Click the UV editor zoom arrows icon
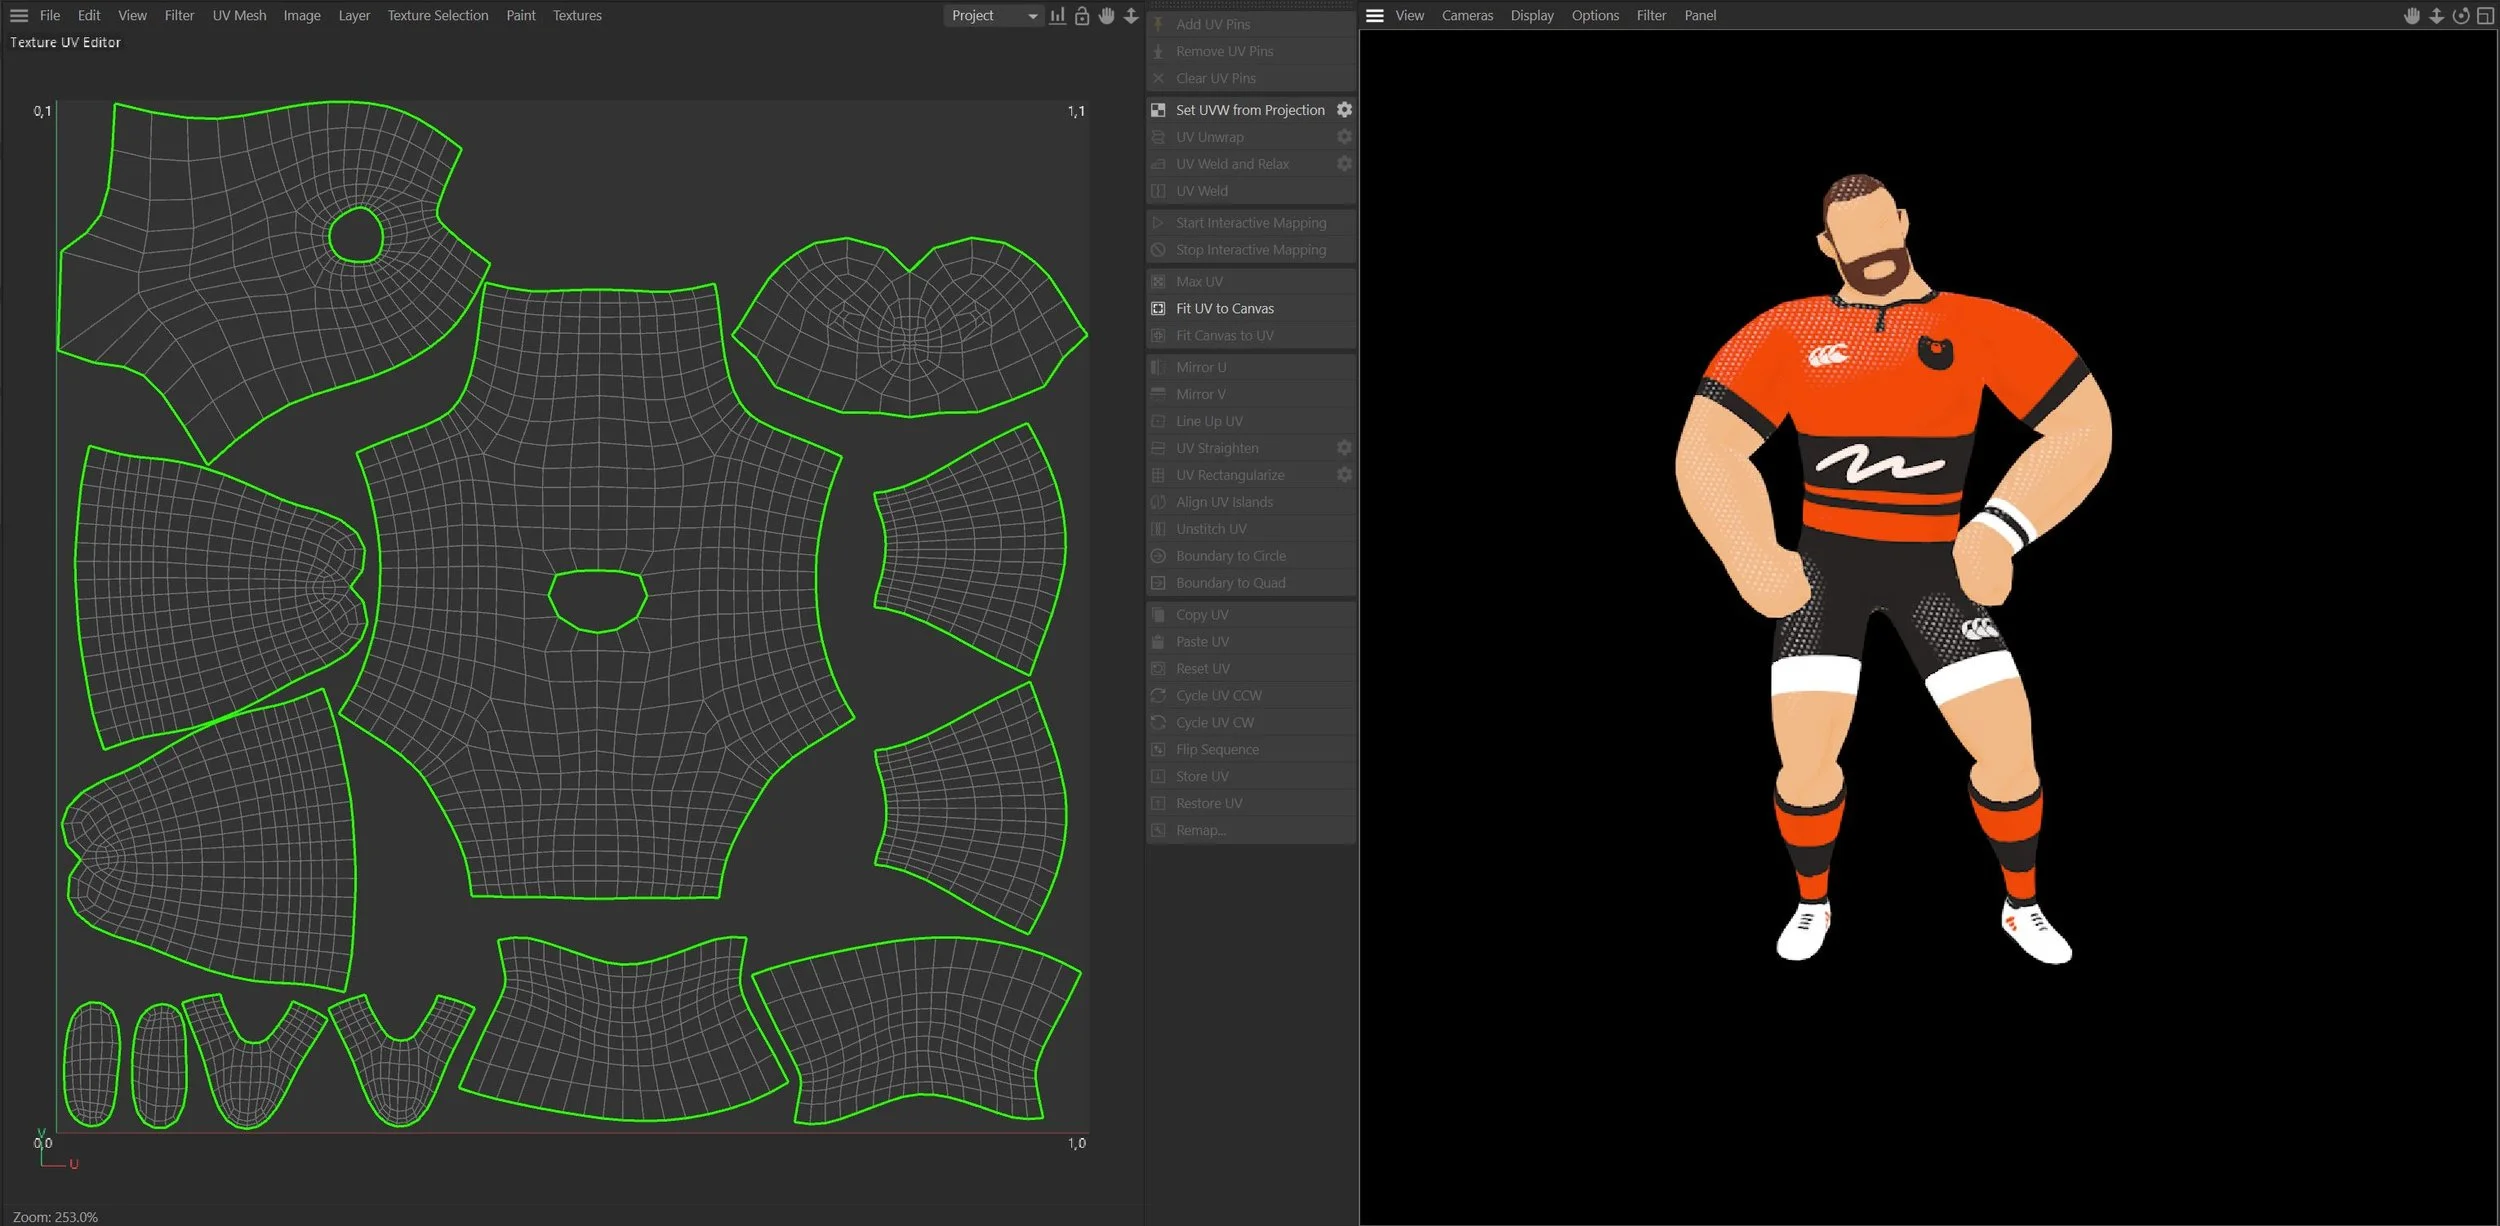This screenshot has width=2500, height=1226. tap(1131, 16)
